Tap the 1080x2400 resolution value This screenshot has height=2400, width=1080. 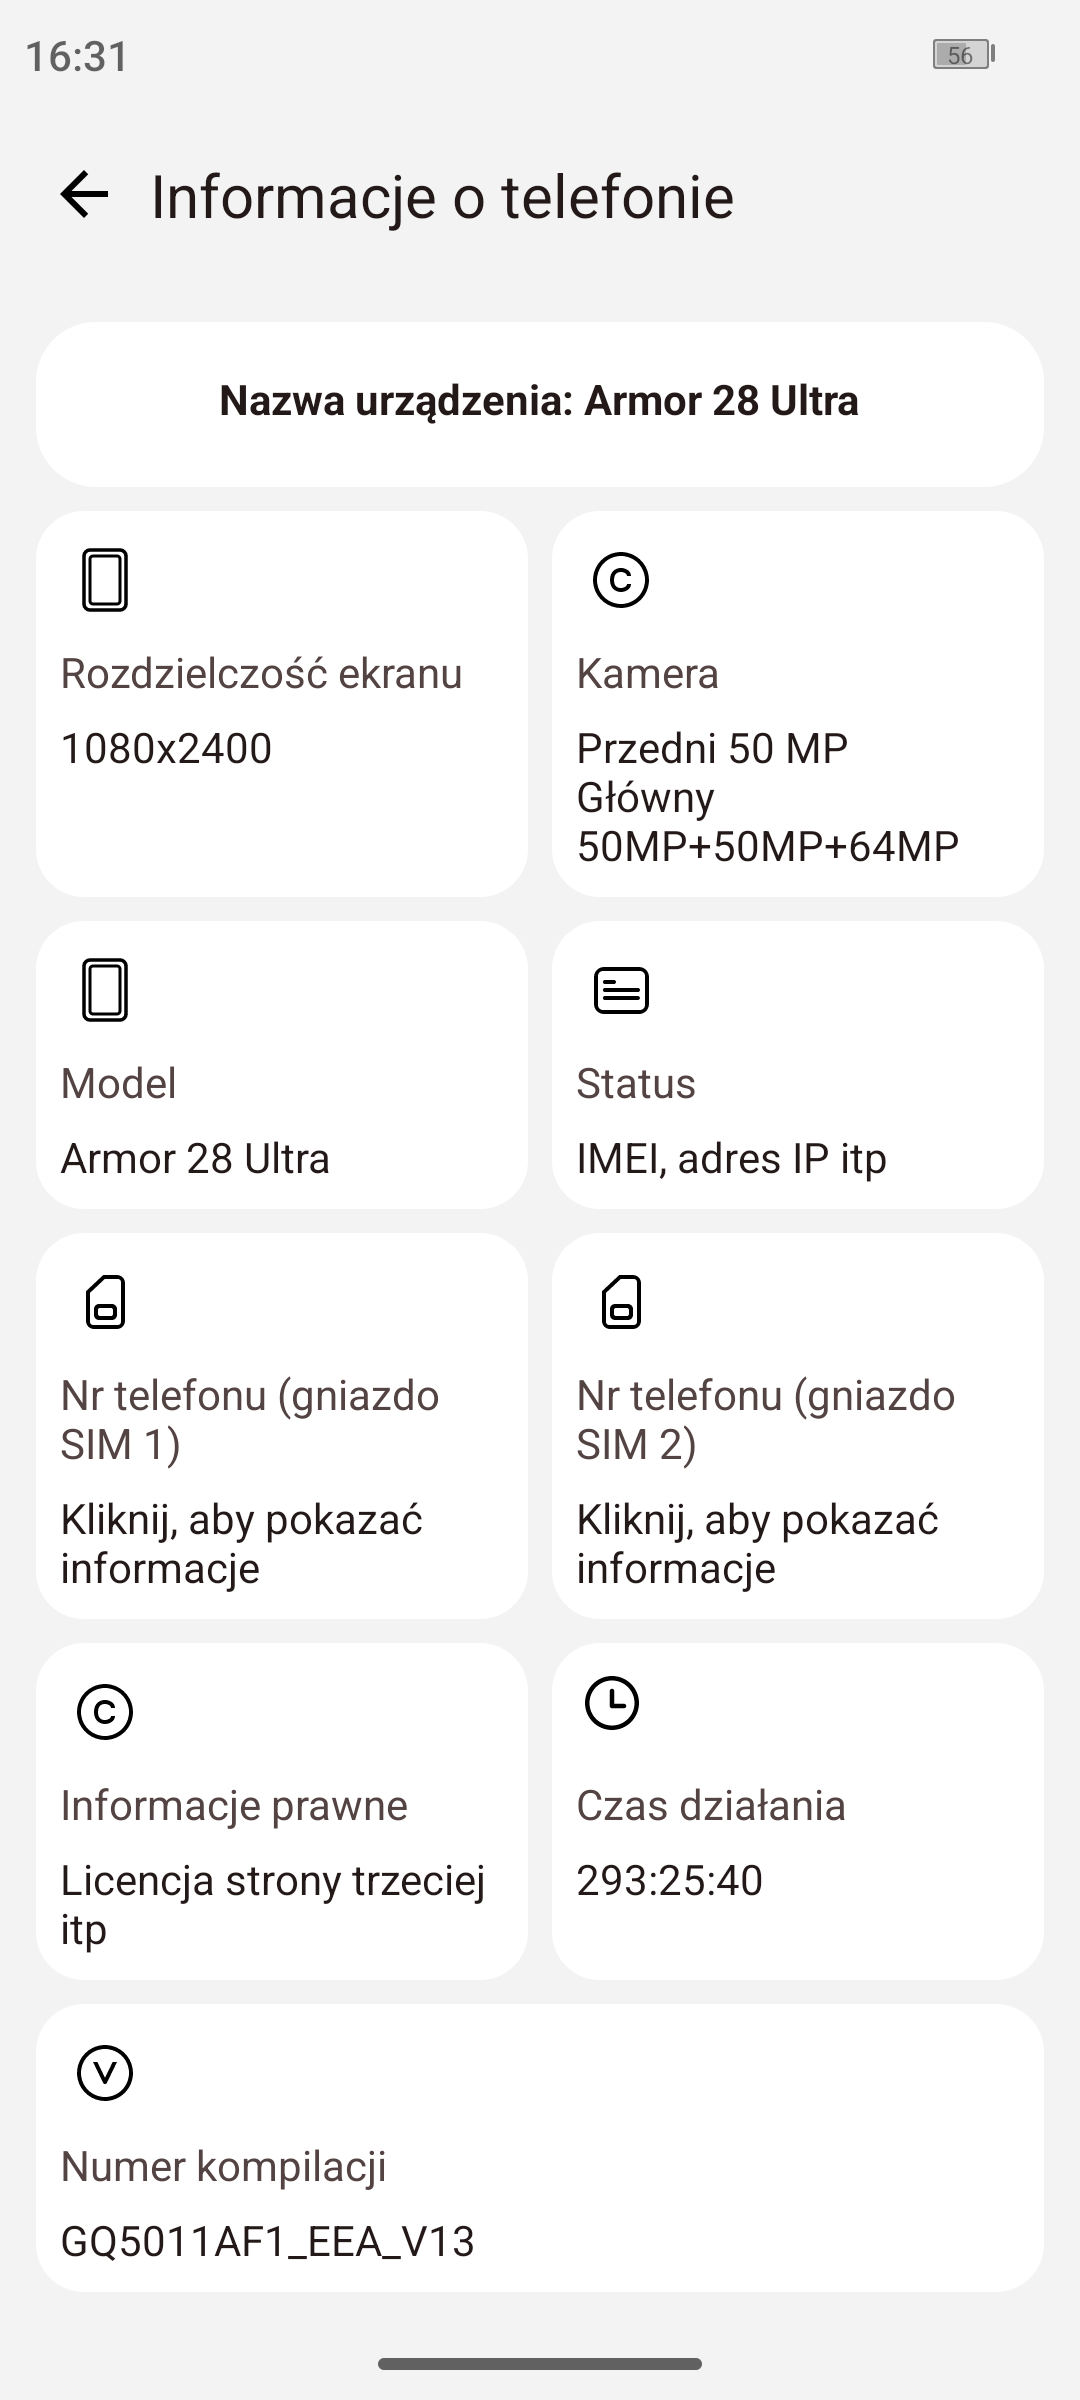166,749
